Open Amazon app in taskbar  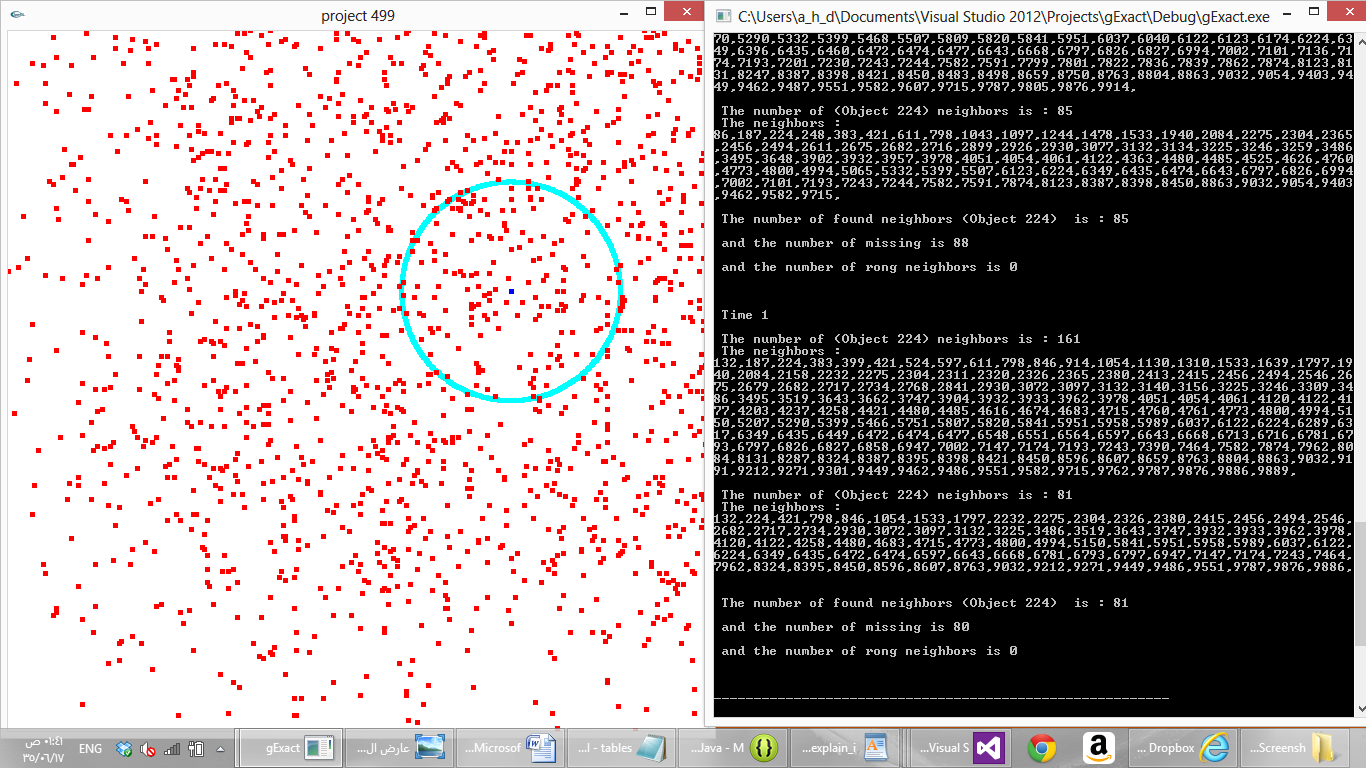[x=1098, y=747]
